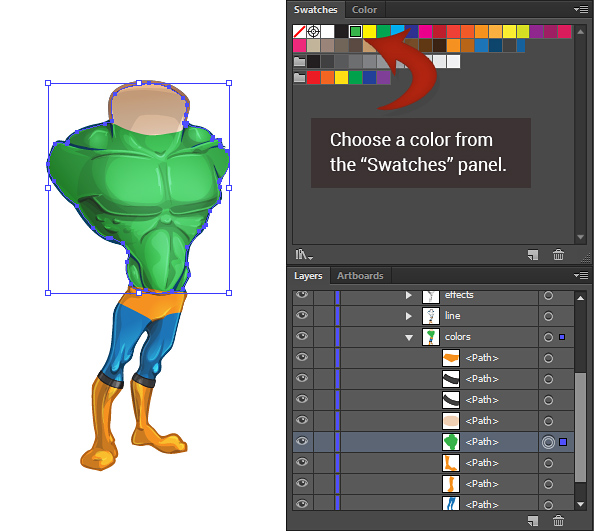Hide the blue legs path

point(302,504)
